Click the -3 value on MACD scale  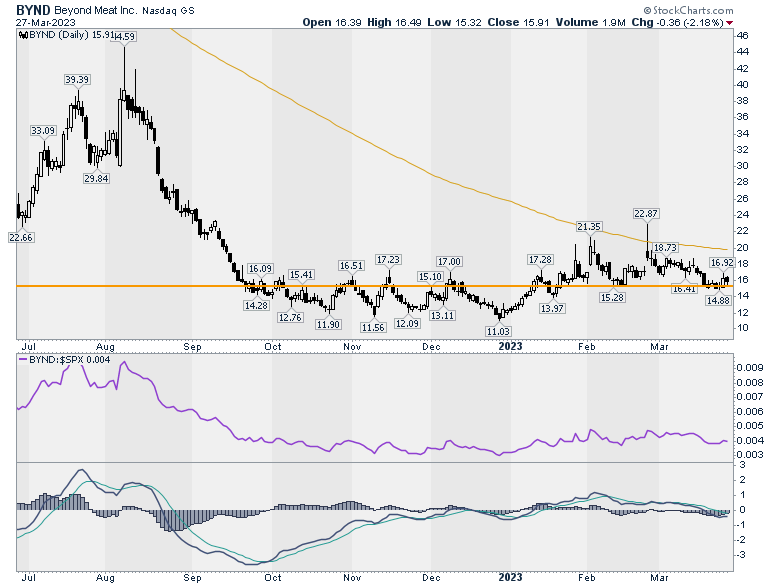pyautogui.click(x=740, y=555)
